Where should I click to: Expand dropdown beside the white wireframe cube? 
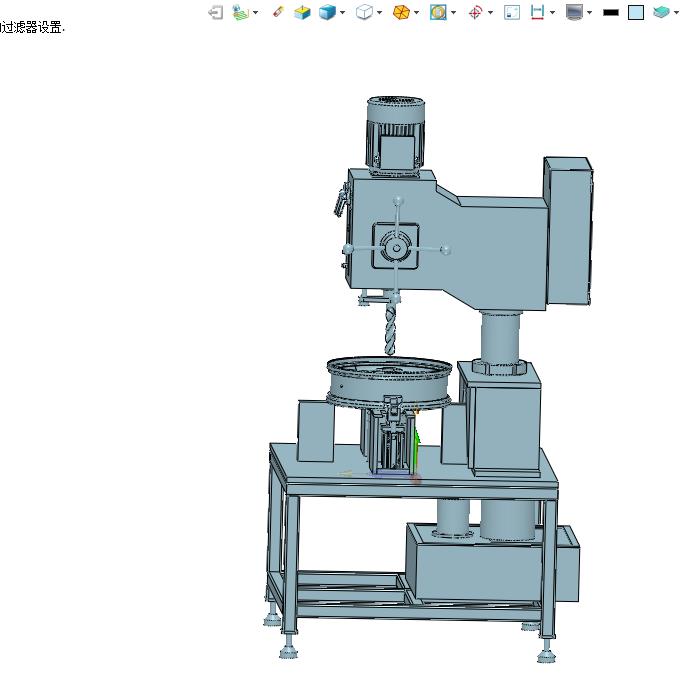(379, 12)
